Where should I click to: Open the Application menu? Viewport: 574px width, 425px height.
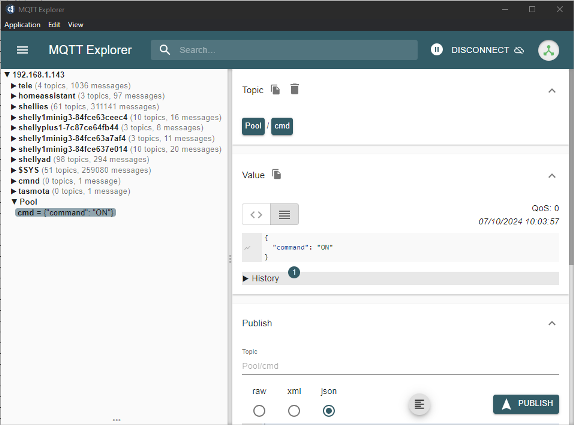[22, 25]
